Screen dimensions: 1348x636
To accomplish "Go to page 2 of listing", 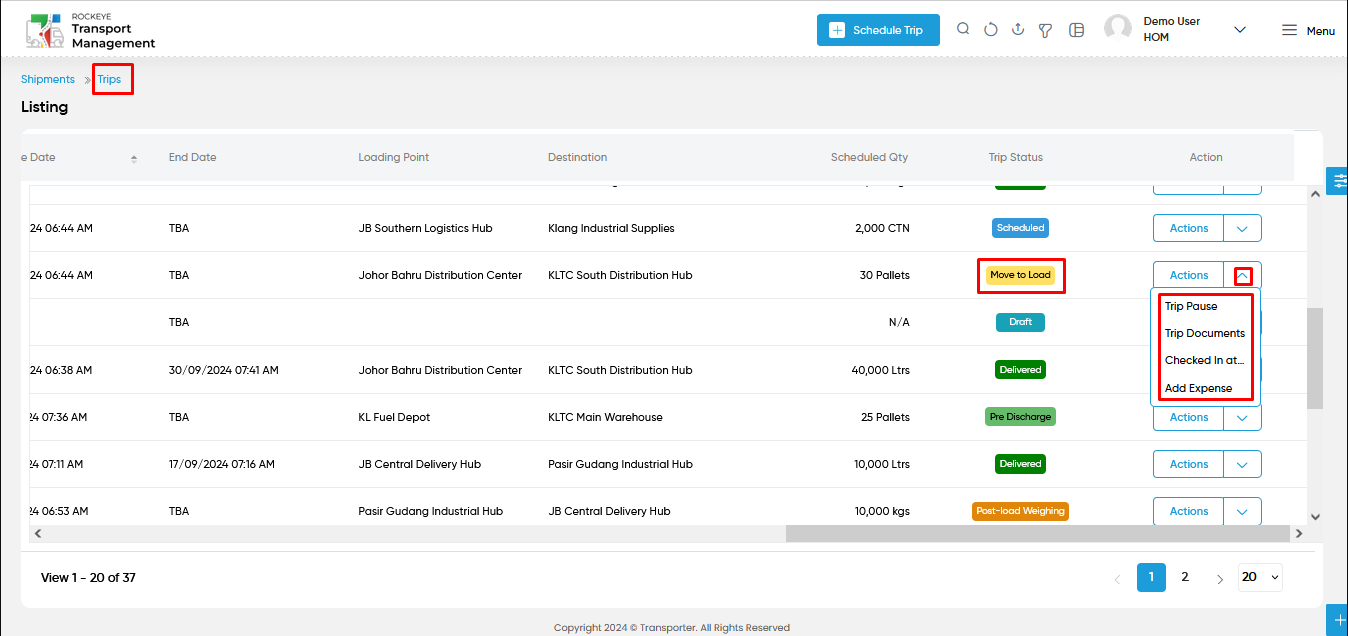I will pos(1185,577).
